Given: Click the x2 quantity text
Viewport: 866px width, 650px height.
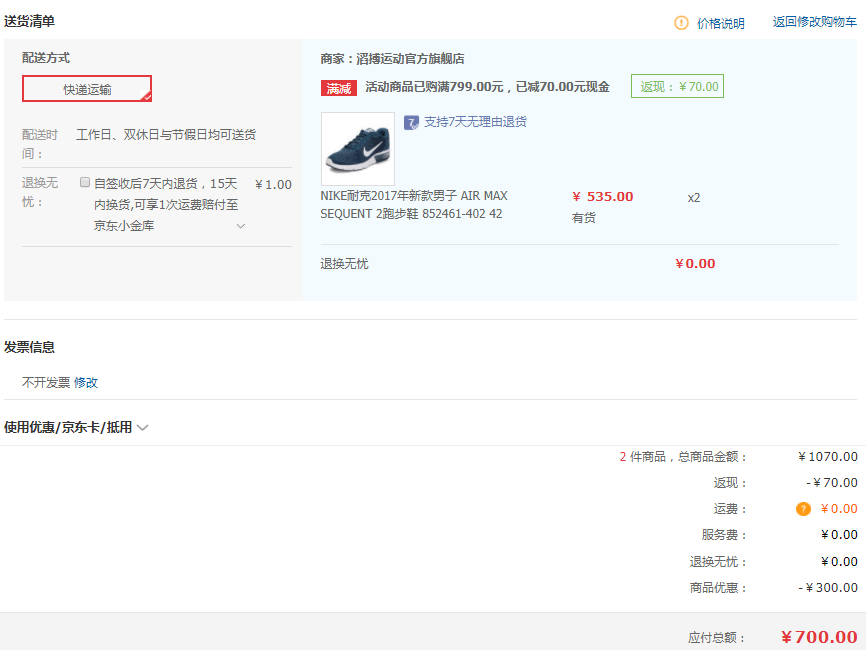Looking at the screenshot, I should (694, 198).
